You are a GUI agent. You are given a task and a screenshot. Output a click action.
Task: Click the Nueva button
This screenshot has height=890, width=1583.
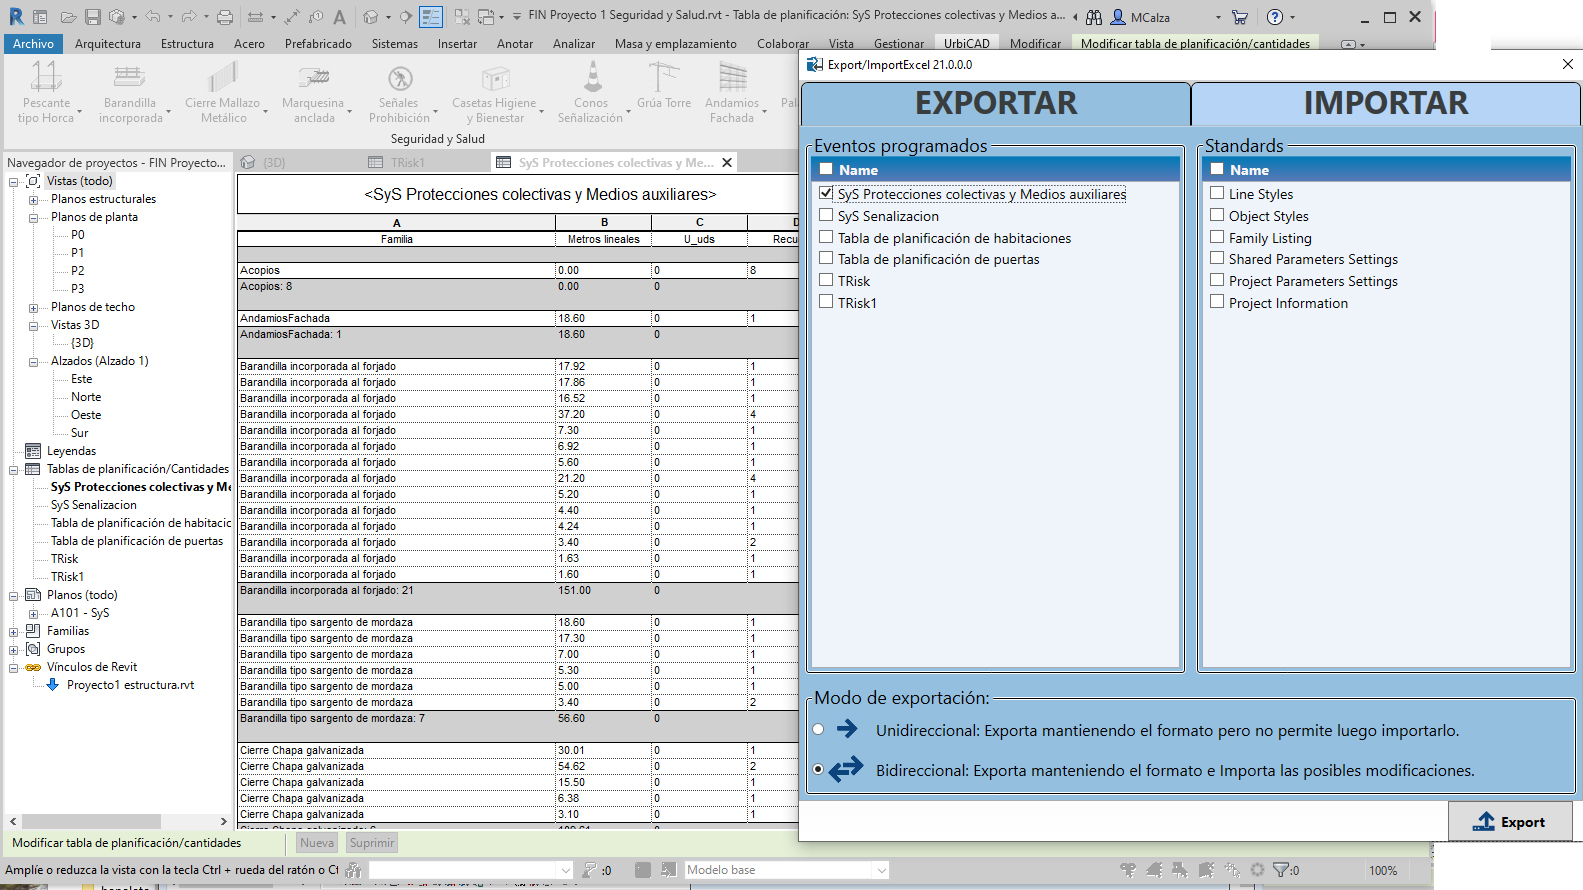coord(317,843)
